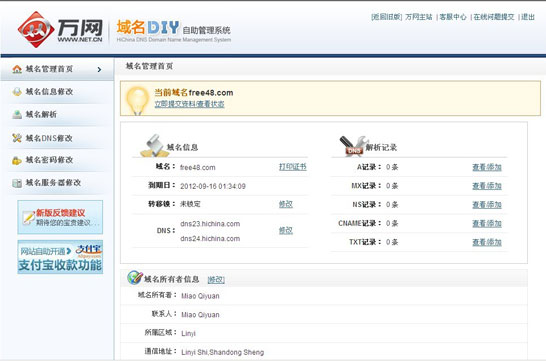Click 查看/添加 for TXT记录
546x361 pixels.
coord(487,243)
